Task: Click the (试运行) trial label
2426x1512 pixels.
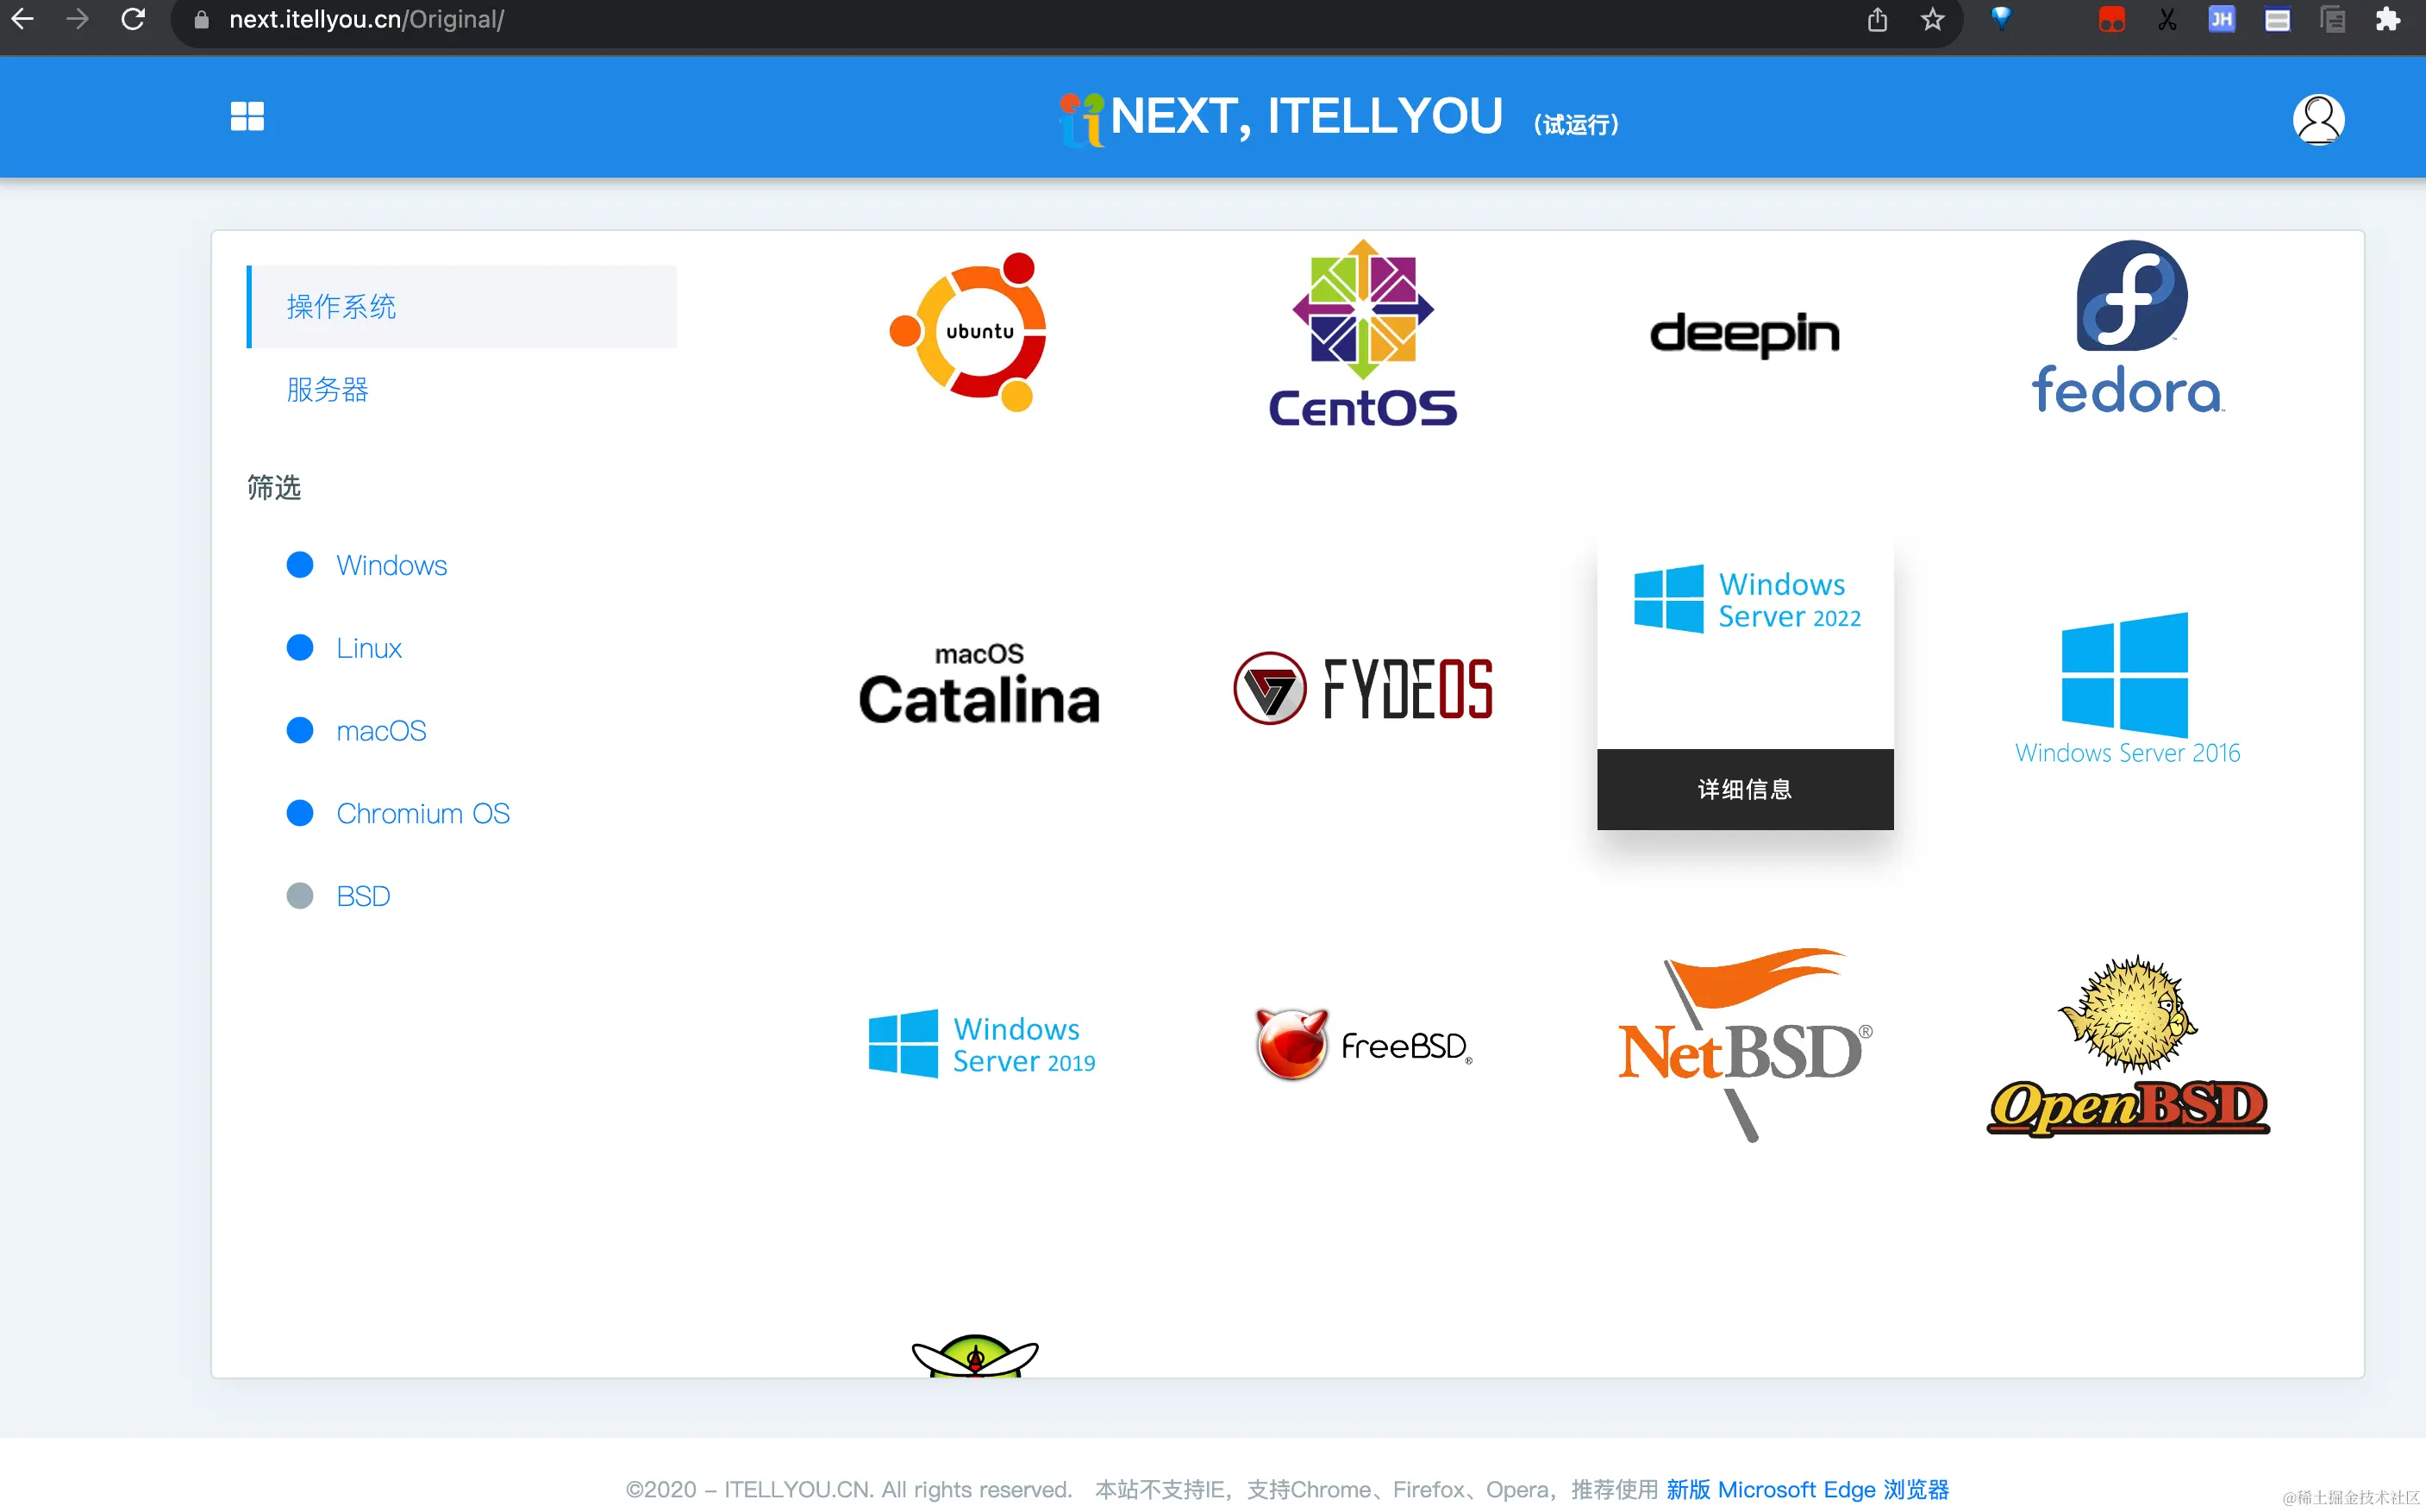Action: [x=1576, y=124]
